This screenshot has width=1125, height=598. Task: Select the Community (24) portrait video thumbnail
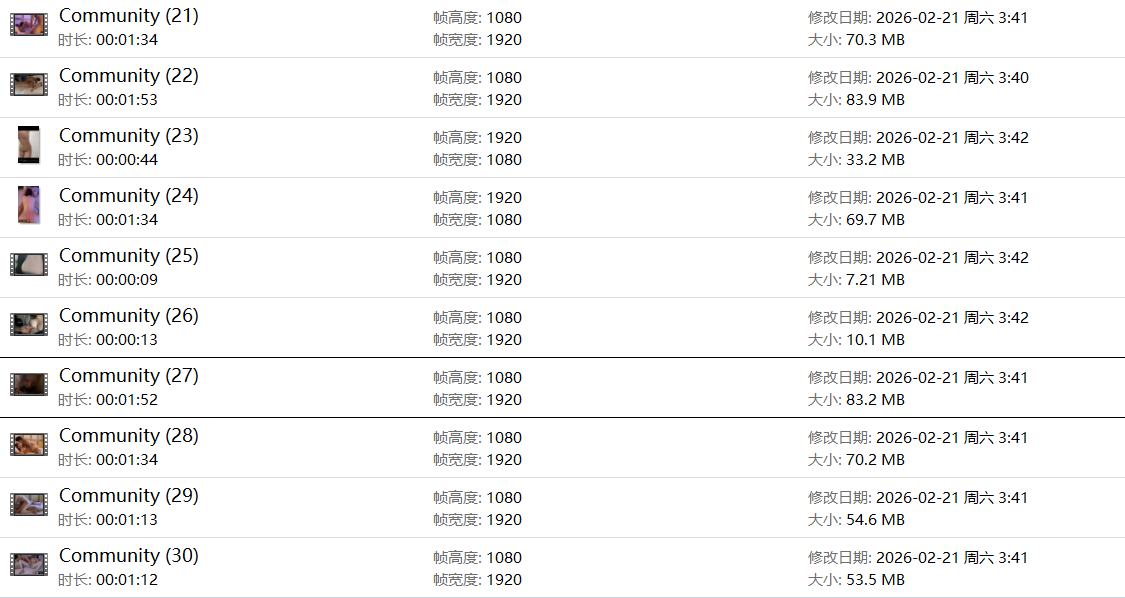(x=28, y=205)
